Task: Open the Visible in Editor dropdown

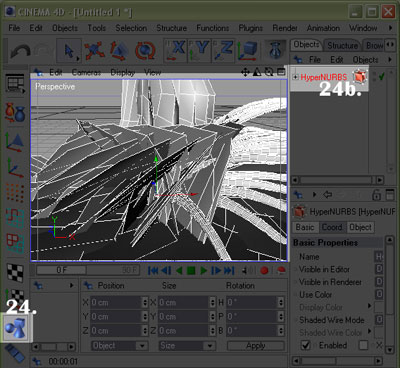Action: click(379, 269)
